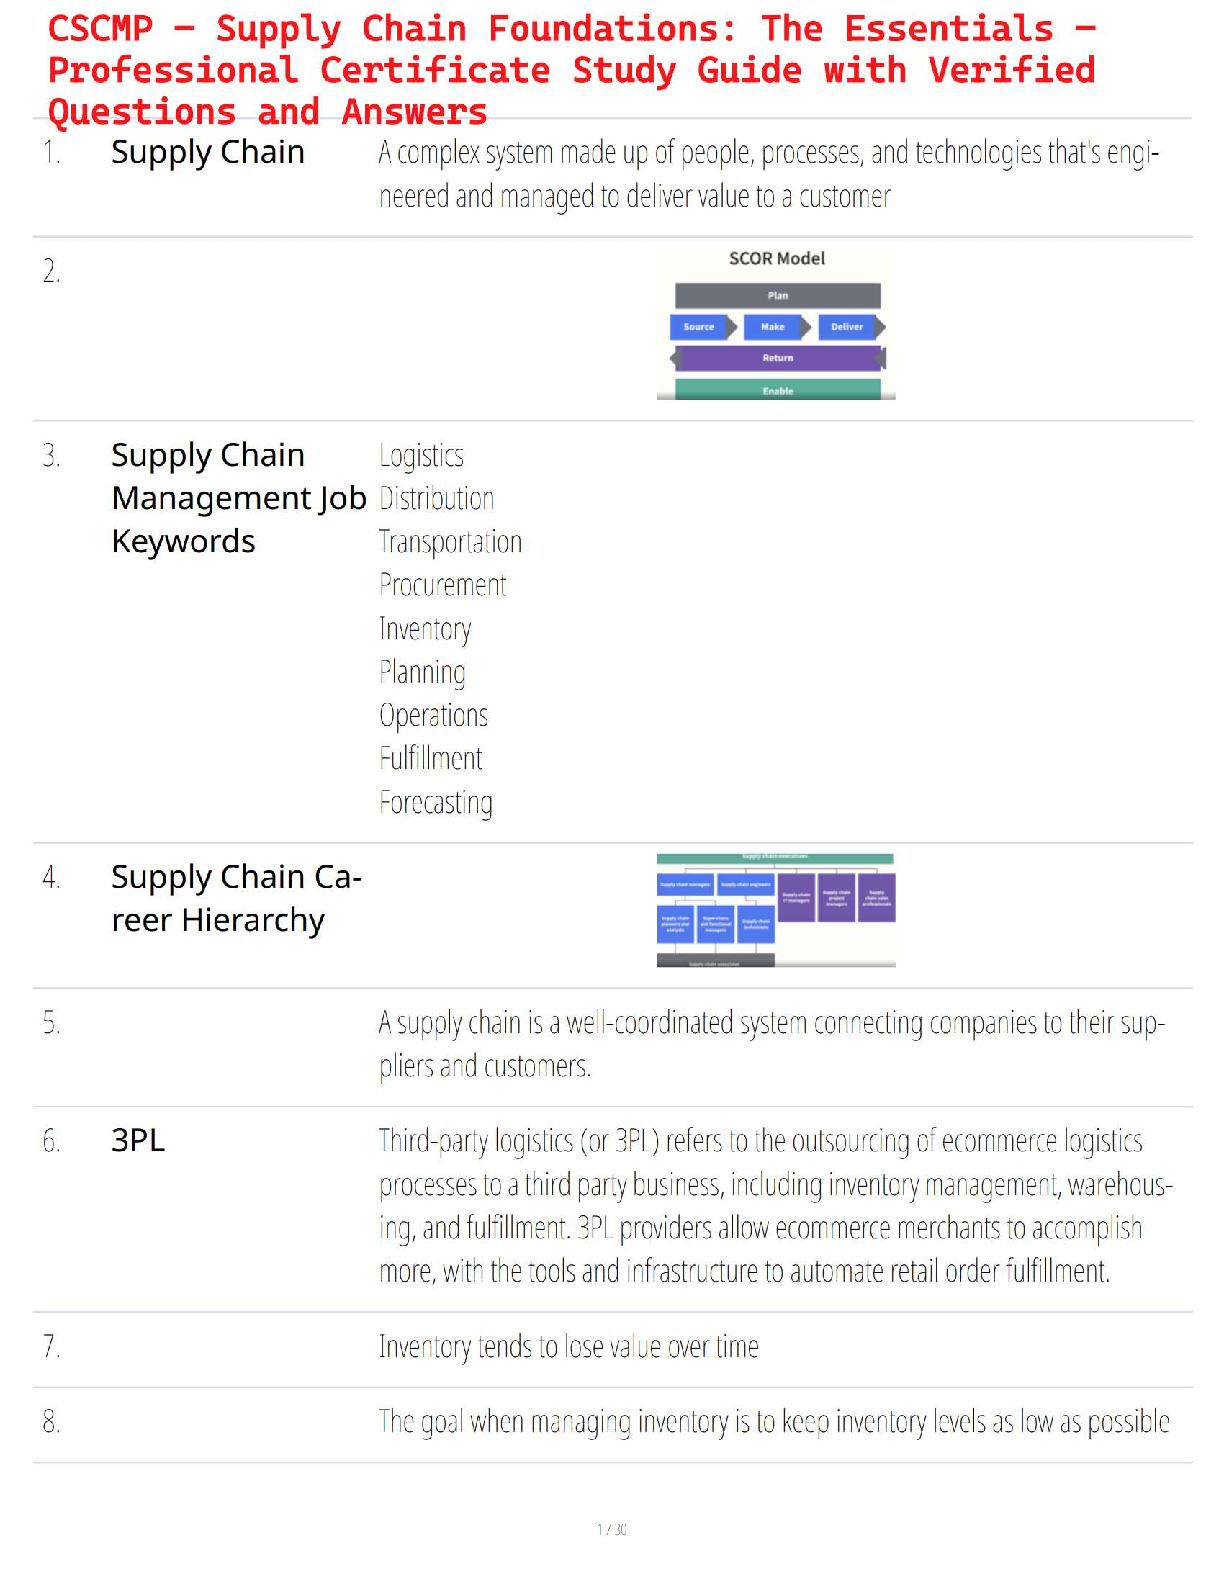
Task: Click the 'Supply Chain' term in row 1
Action: tap(208, 152)
